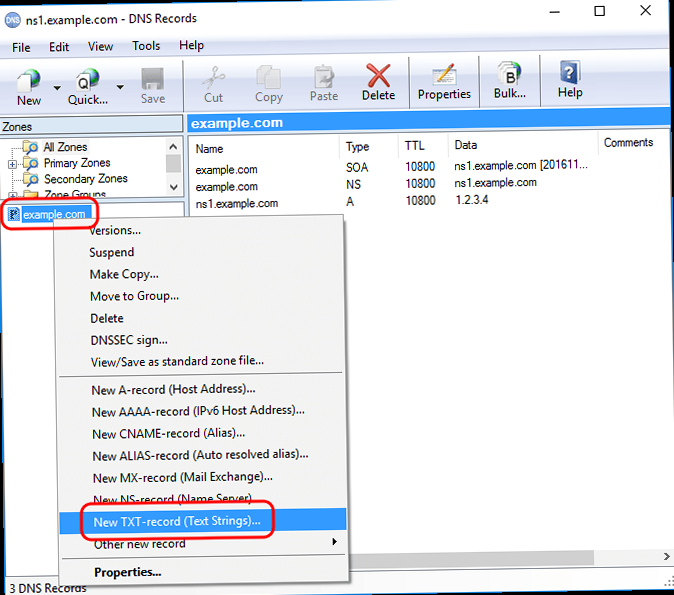Image resolution: width=674 pixels, height=595 pixels.
Task: Select Secondary Zones in the tree
Action: coord(83,179)
